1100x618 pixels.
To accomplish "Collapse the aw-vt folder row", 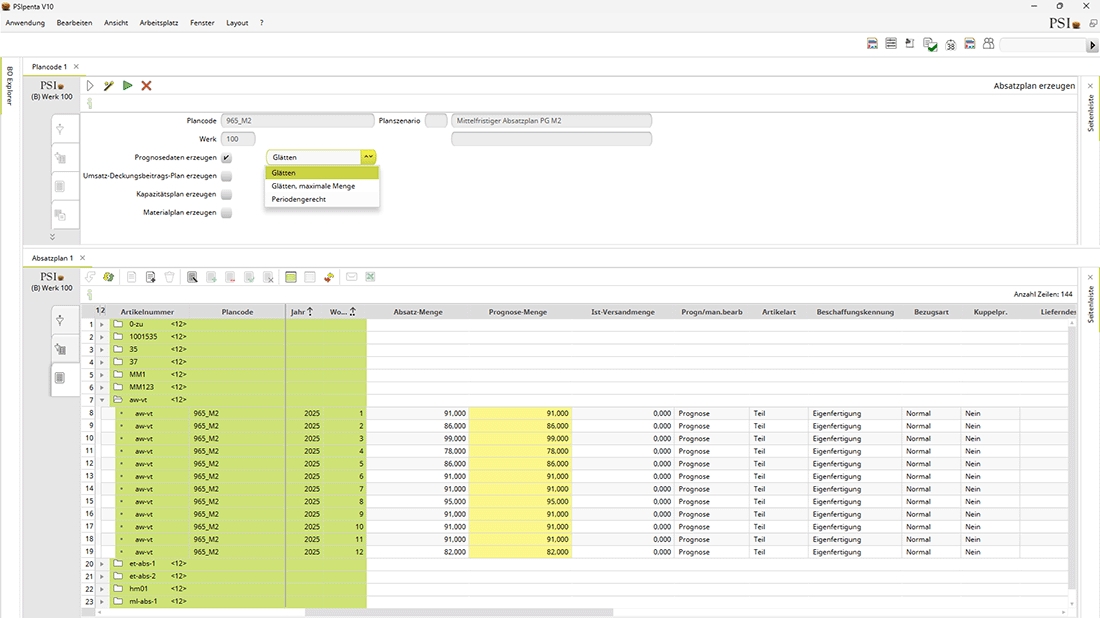I will (x=102, y=400).
